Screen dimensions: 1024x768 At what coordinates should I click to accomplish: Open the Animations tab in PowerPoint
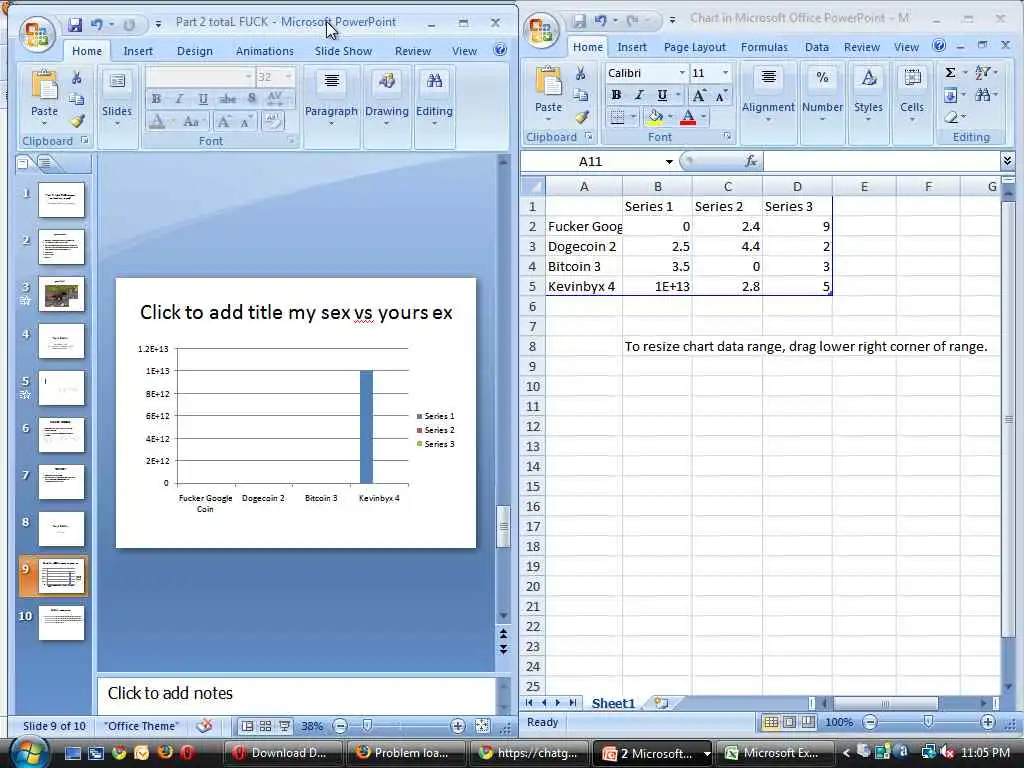[264, 51]
